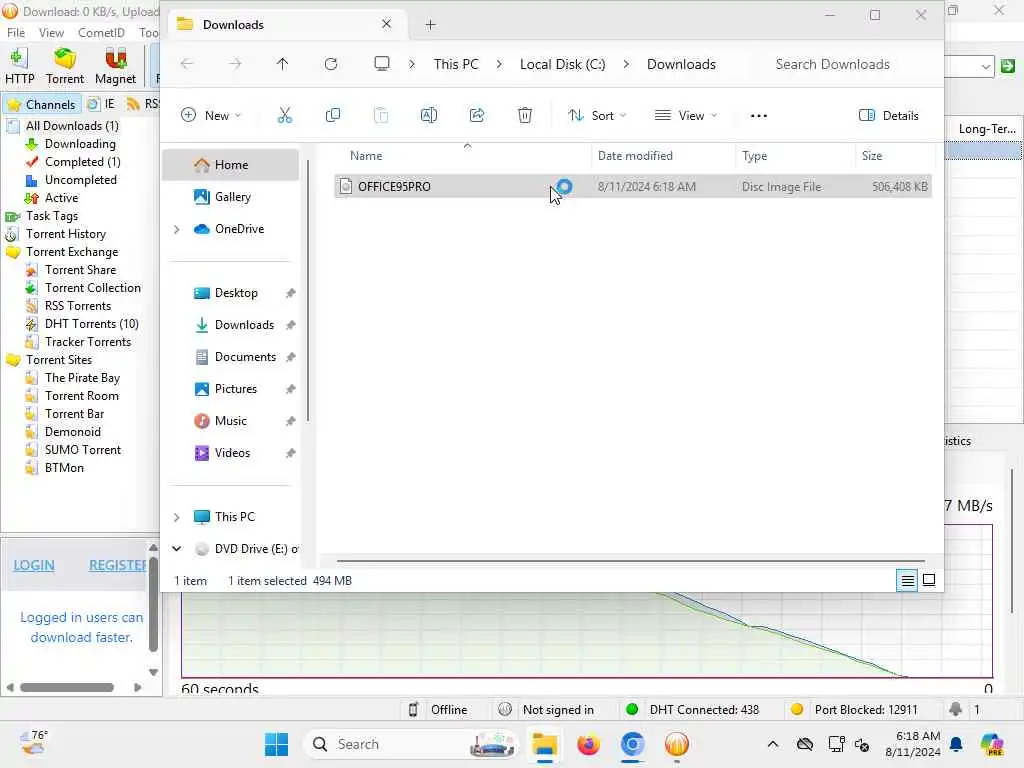
Task: Open See more options ellipsis
Action: 759,116
